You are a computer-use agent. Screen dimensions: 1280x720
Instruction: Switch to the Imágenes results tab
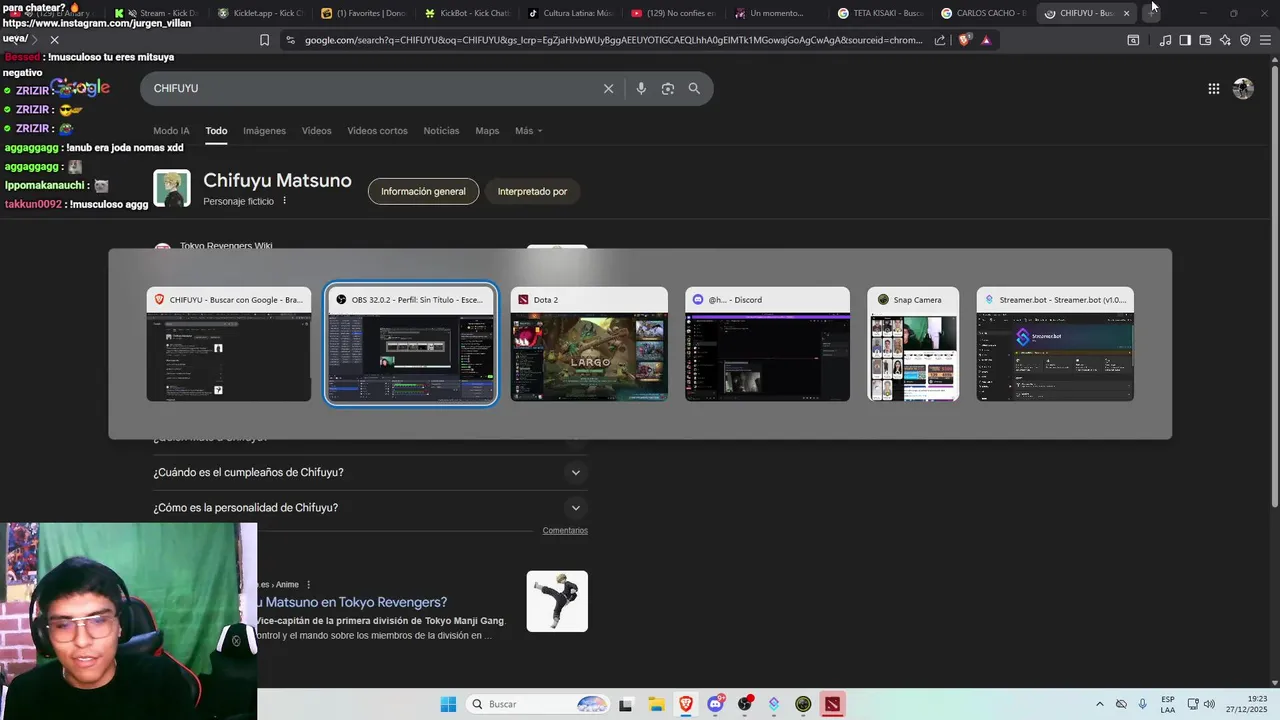point(264,131)
